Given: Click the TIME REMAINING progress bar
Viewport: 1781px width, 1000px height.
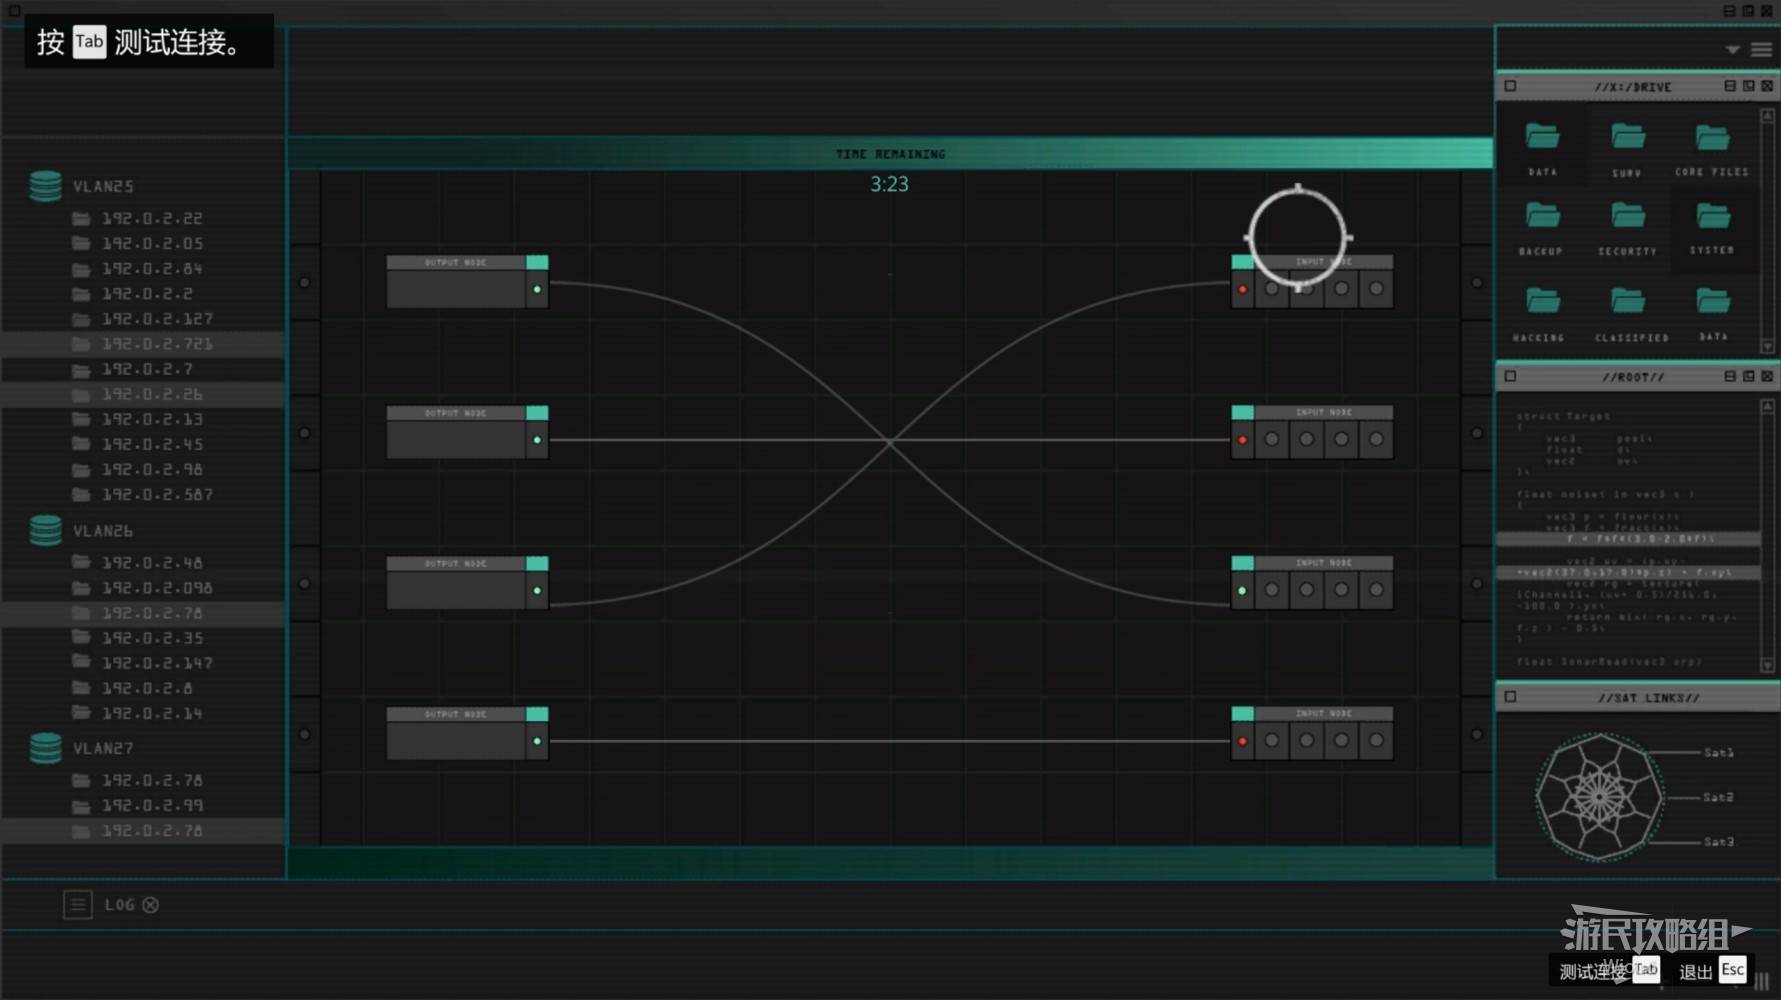Looking at the screenshot, I should click(890, 153).
